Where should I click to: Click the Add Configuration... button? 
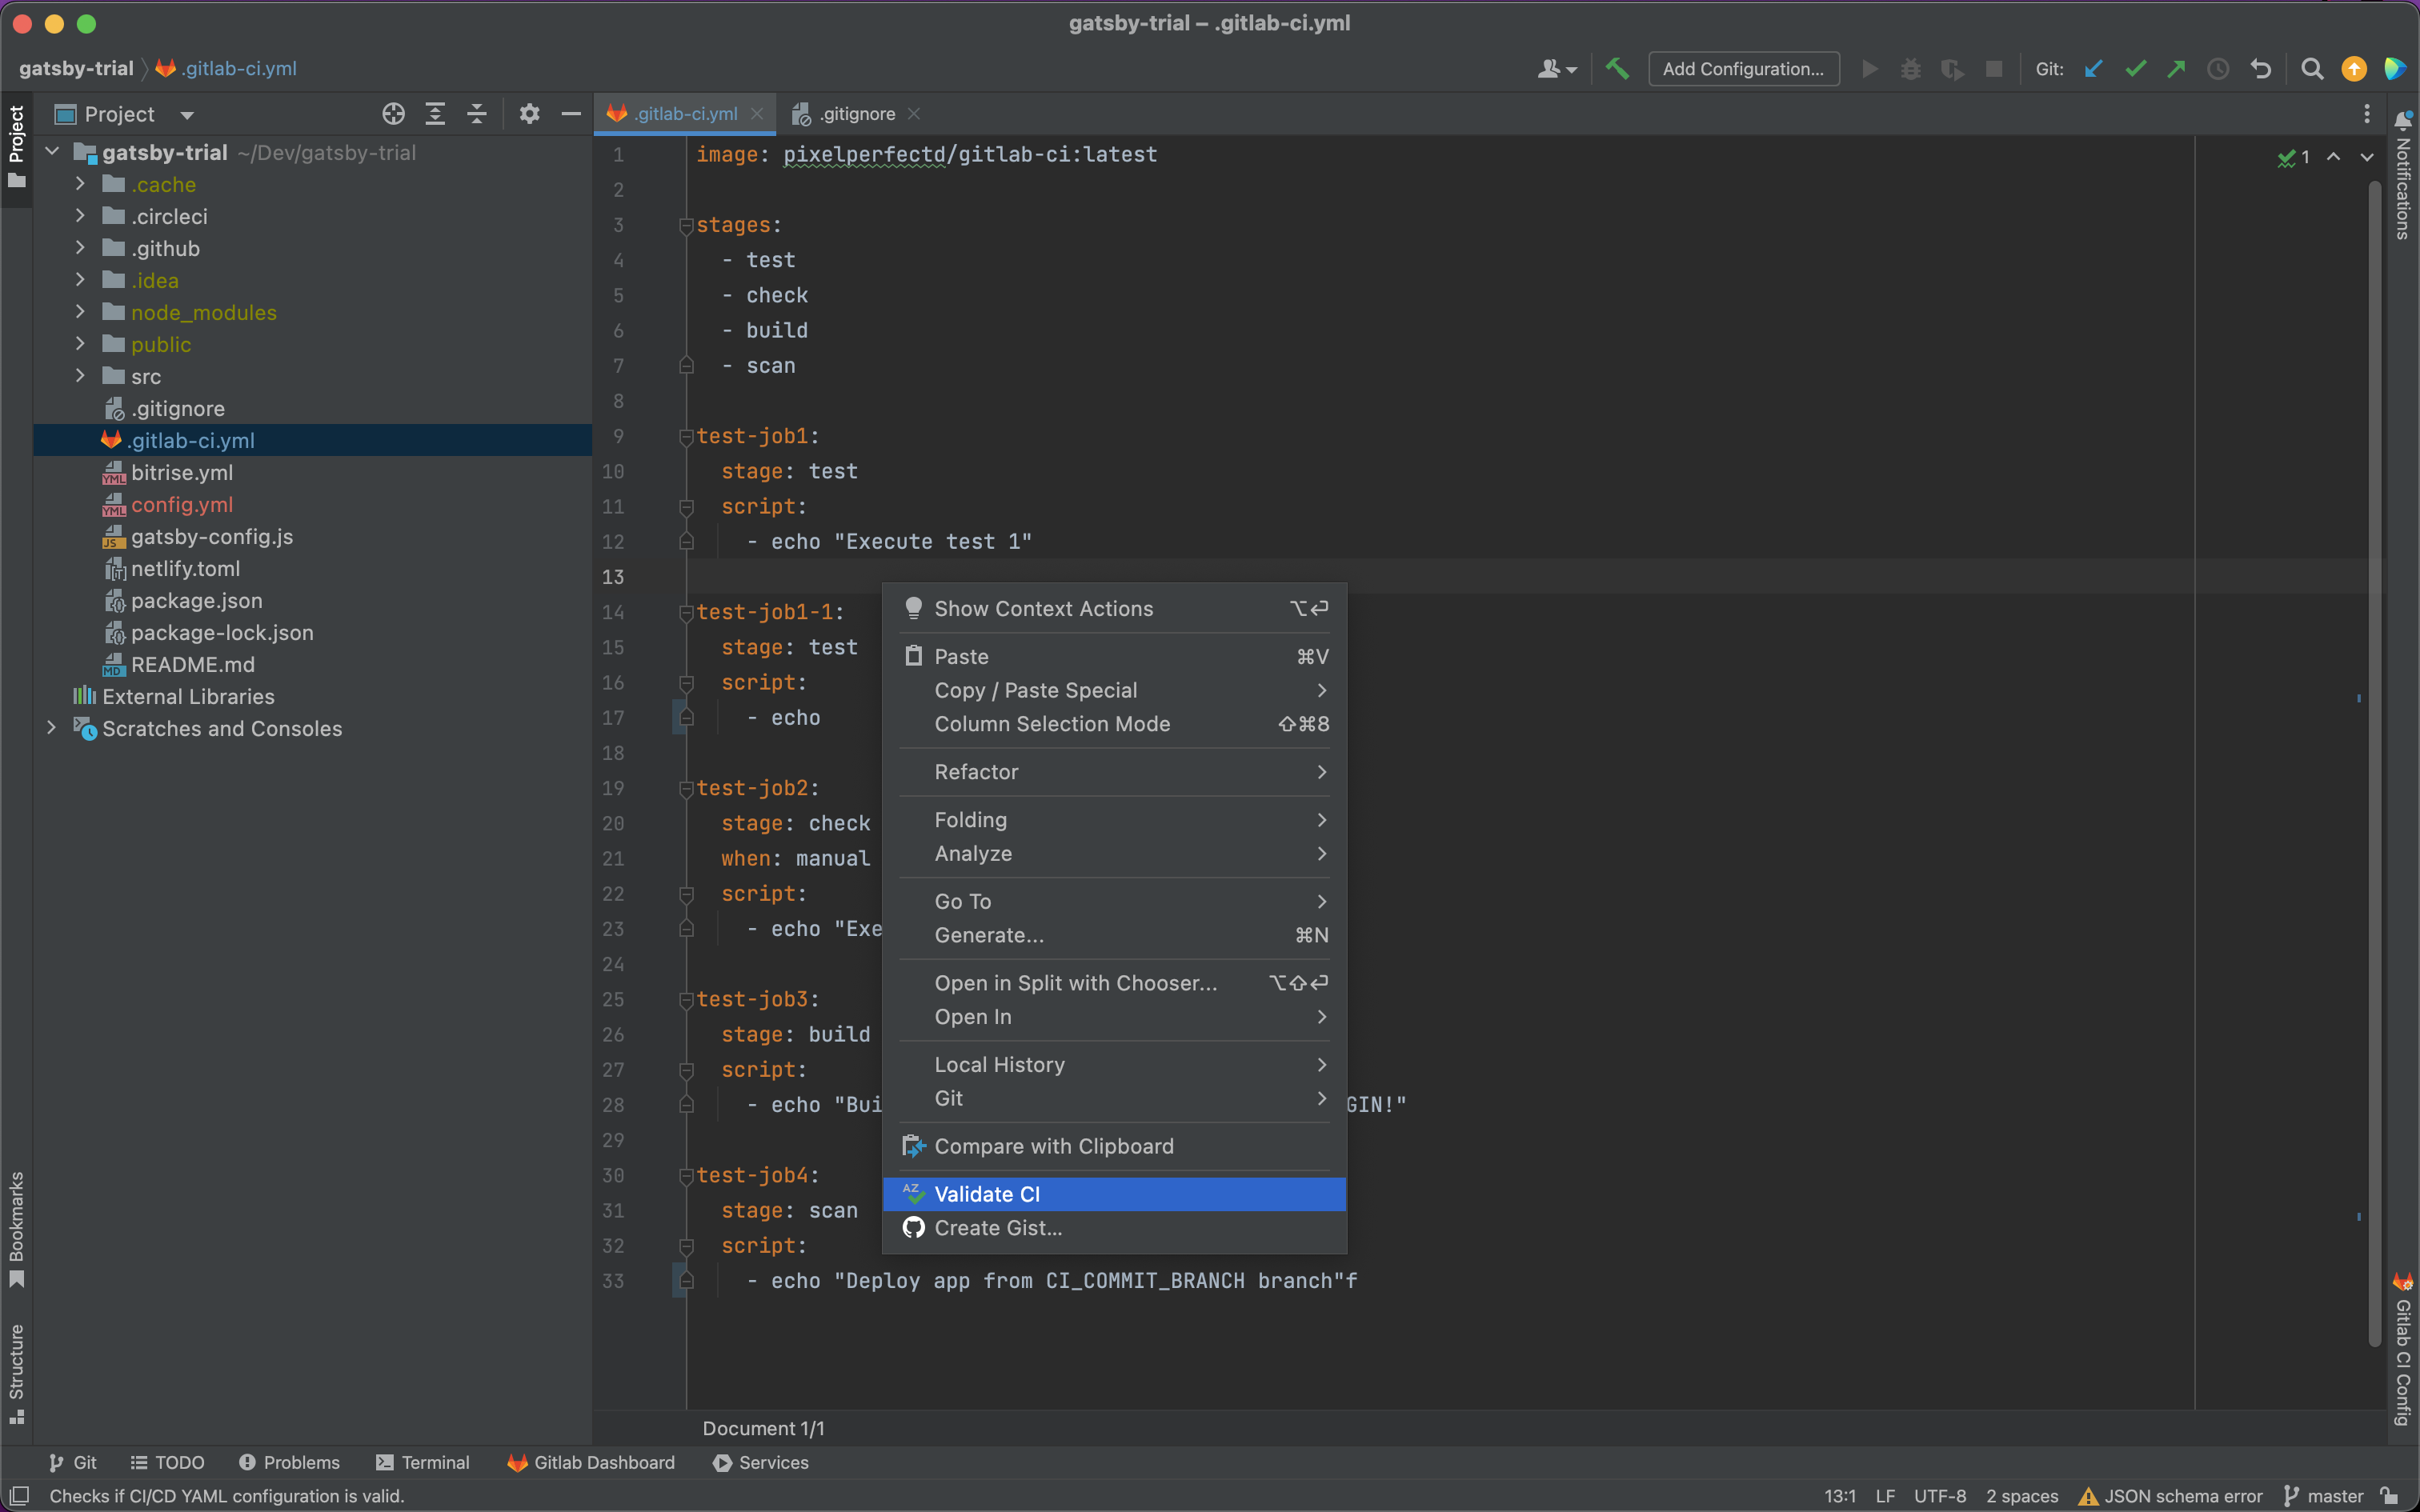[x=1743, y=69]
